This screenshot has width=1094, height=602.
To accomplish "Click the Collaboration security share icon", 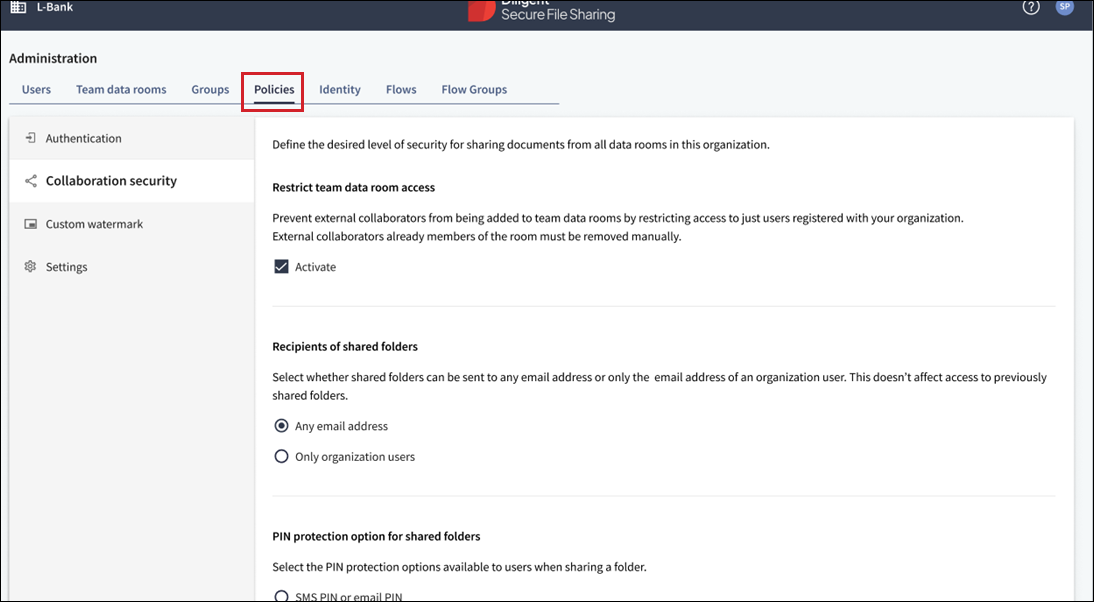I will (30, 181).
